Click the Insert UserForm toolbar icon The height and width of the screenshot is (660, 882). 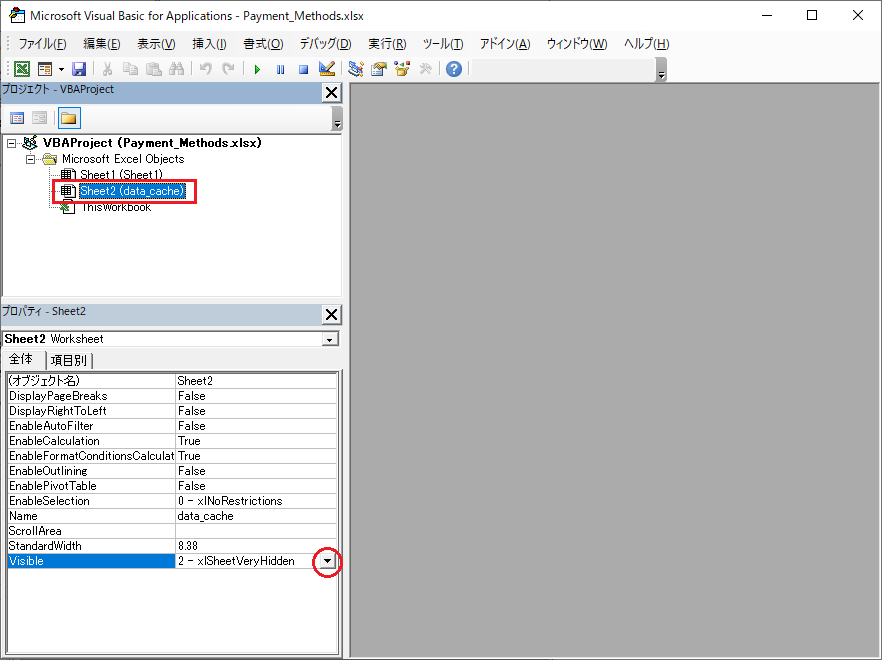(x=44, y=69)
